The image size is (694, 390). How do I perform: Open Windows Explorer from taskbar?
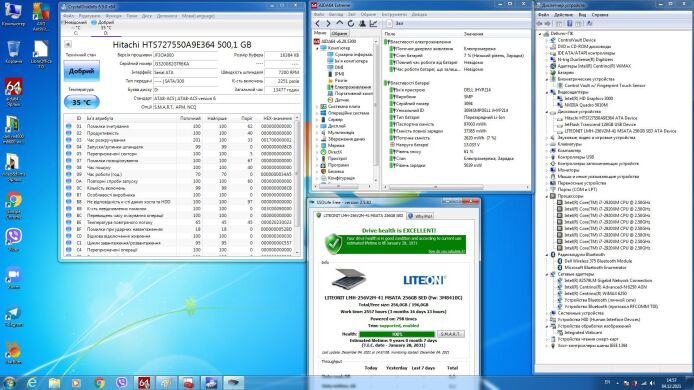click(x=54, y=382)
